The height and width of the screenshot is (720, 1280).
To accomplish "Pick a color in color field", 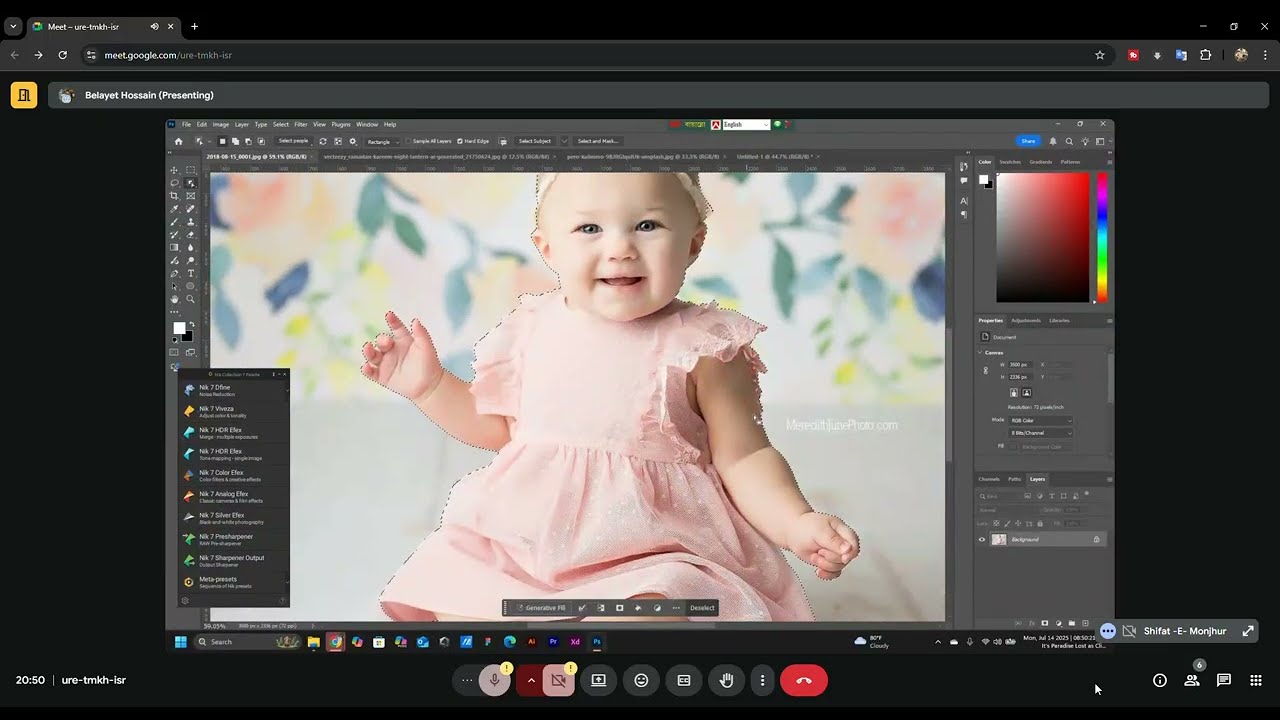I will click(1042, 237).
